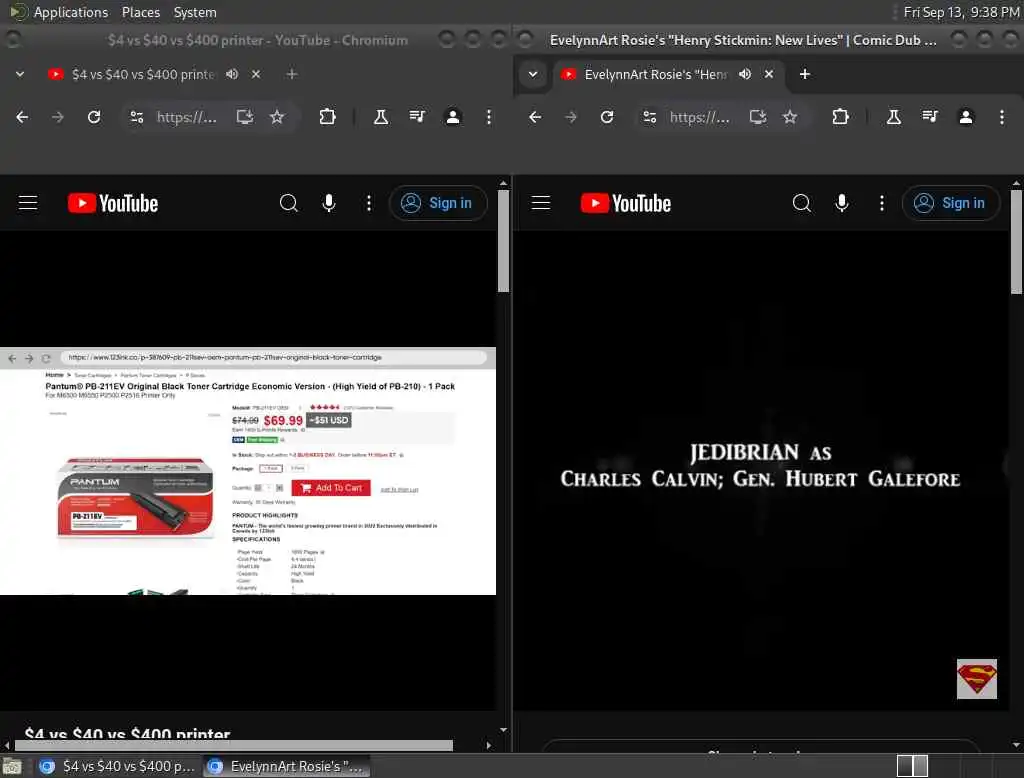1024x778 pixels.
Task: Open media controls in left window toolbar
Action: (x=417, y=117)
